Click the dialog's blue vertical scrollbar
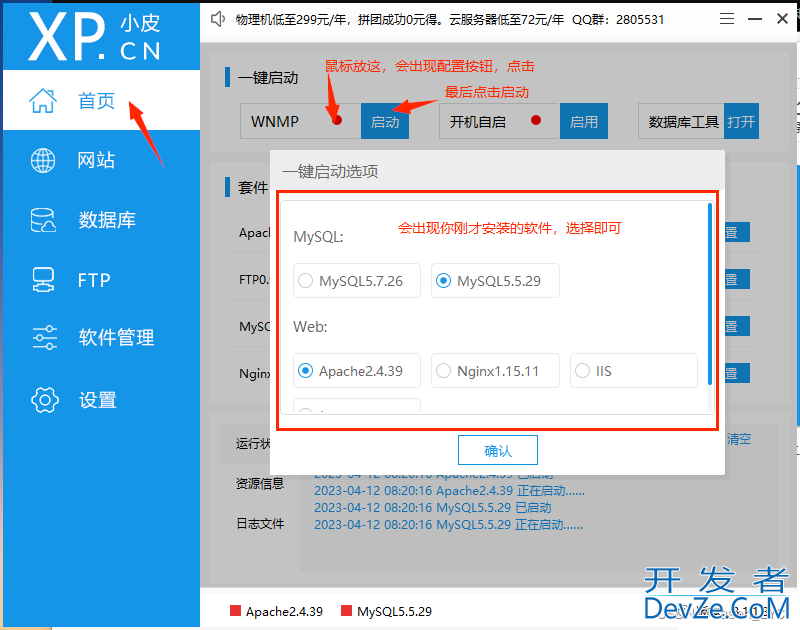Image resolution: width=800 pixels, height=630 pixels. tap(709, 294)
